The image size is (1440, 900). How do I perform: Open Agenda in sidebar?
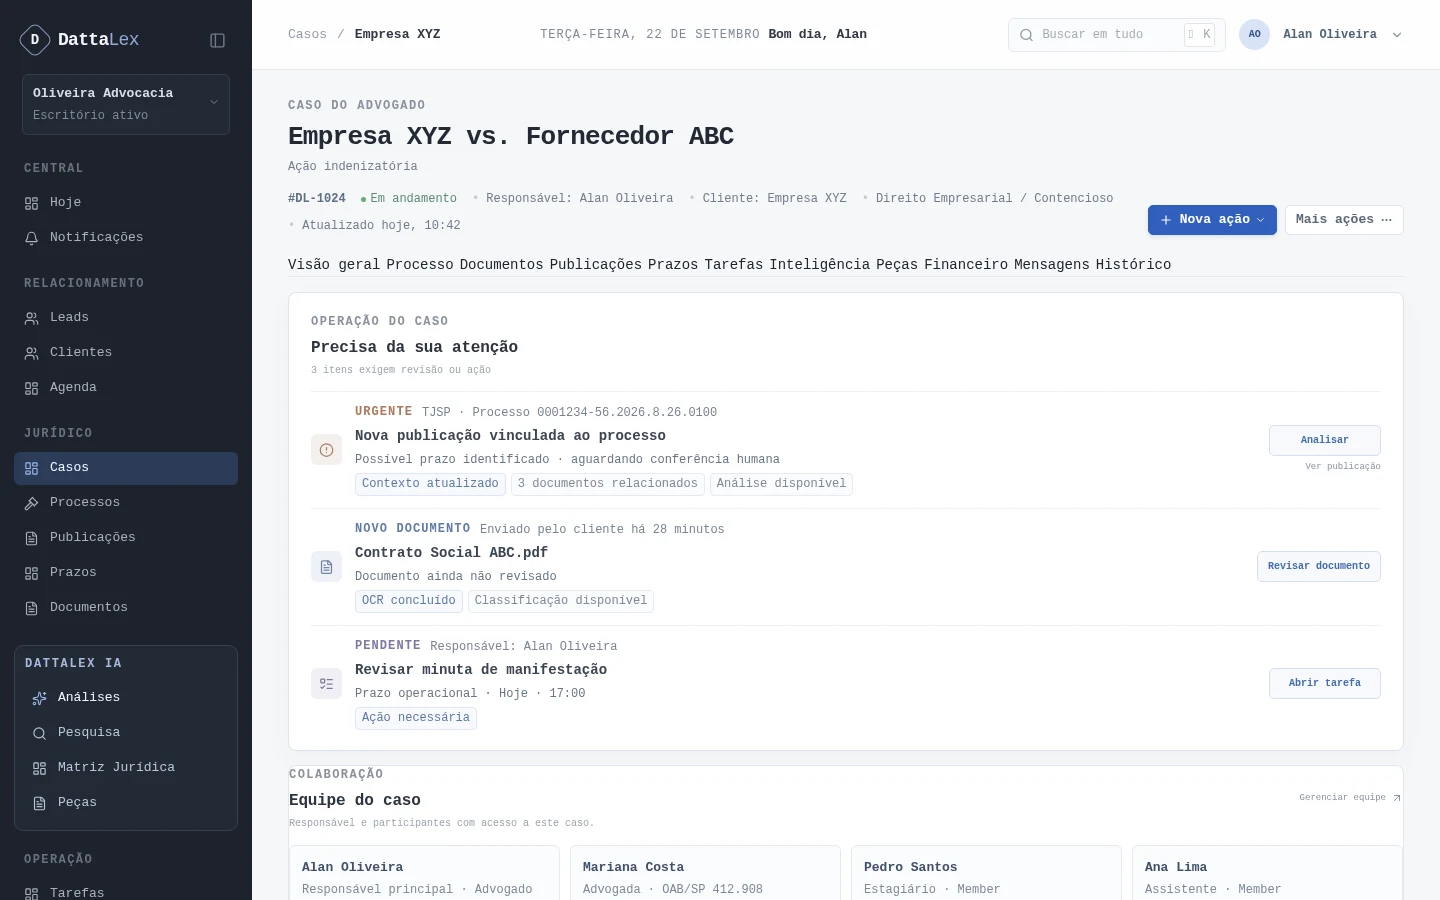click(126, 388)
